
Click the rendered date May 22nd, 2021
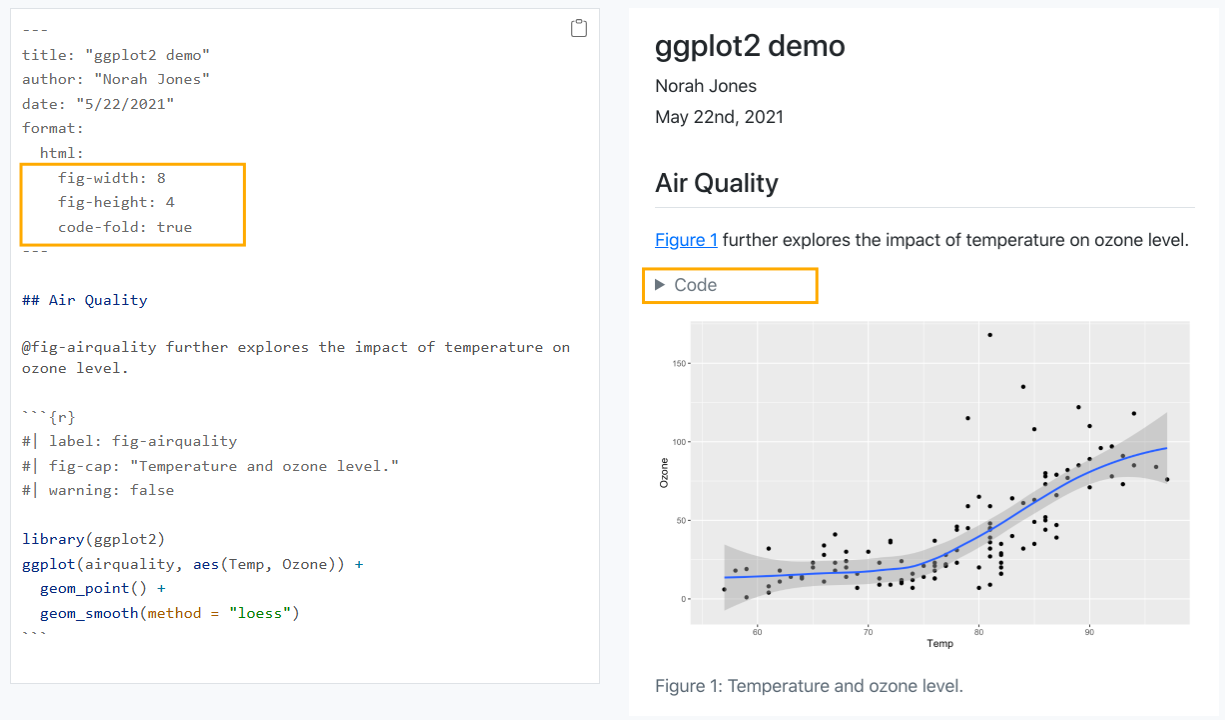pos(719,117)
